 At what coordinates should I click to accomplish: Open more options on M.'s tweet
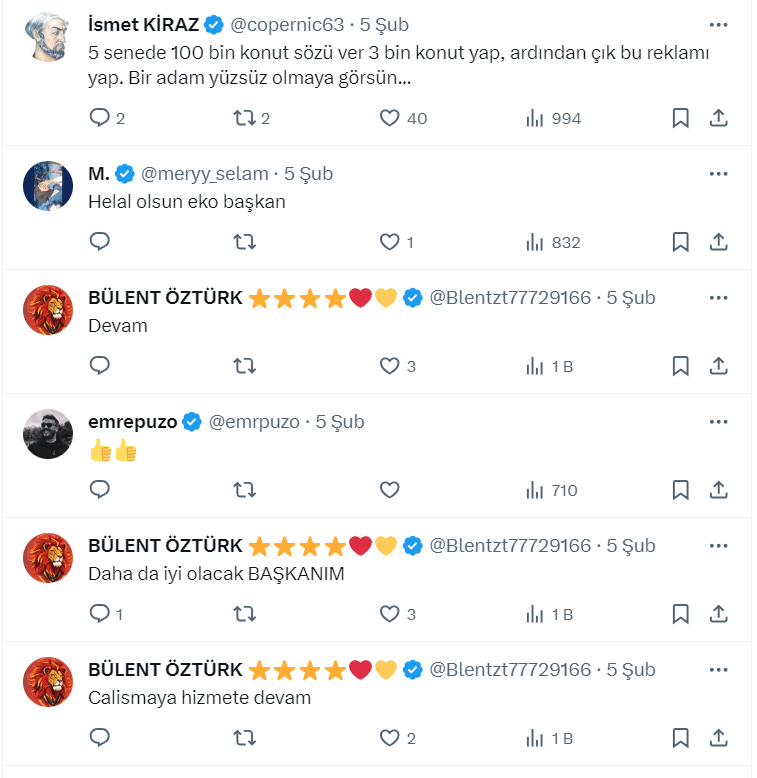(718, 173)
